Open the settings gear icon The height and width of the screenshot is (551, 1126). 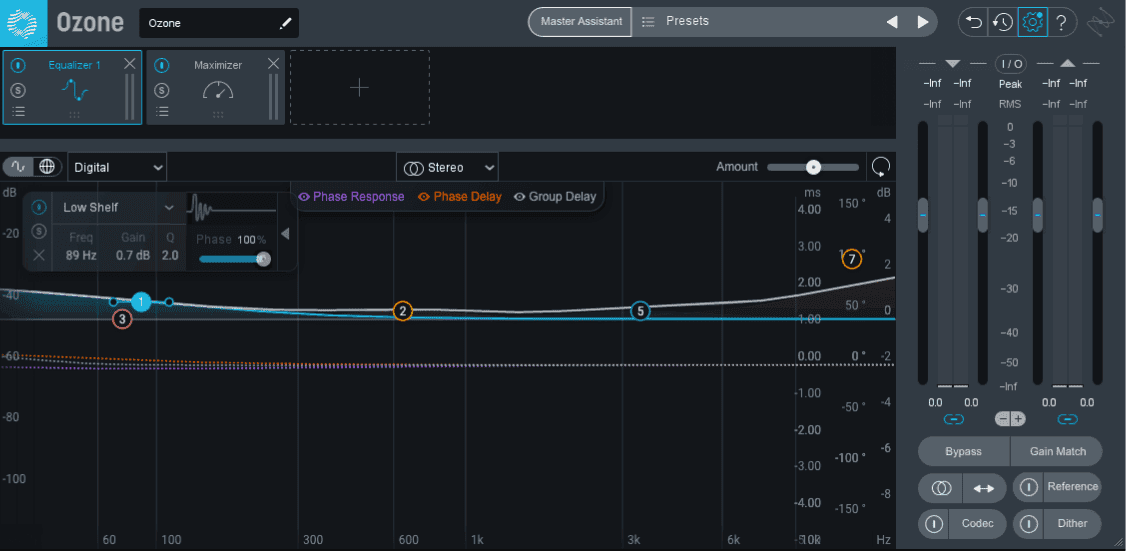pyautogui.click(x=1032, y=22)
